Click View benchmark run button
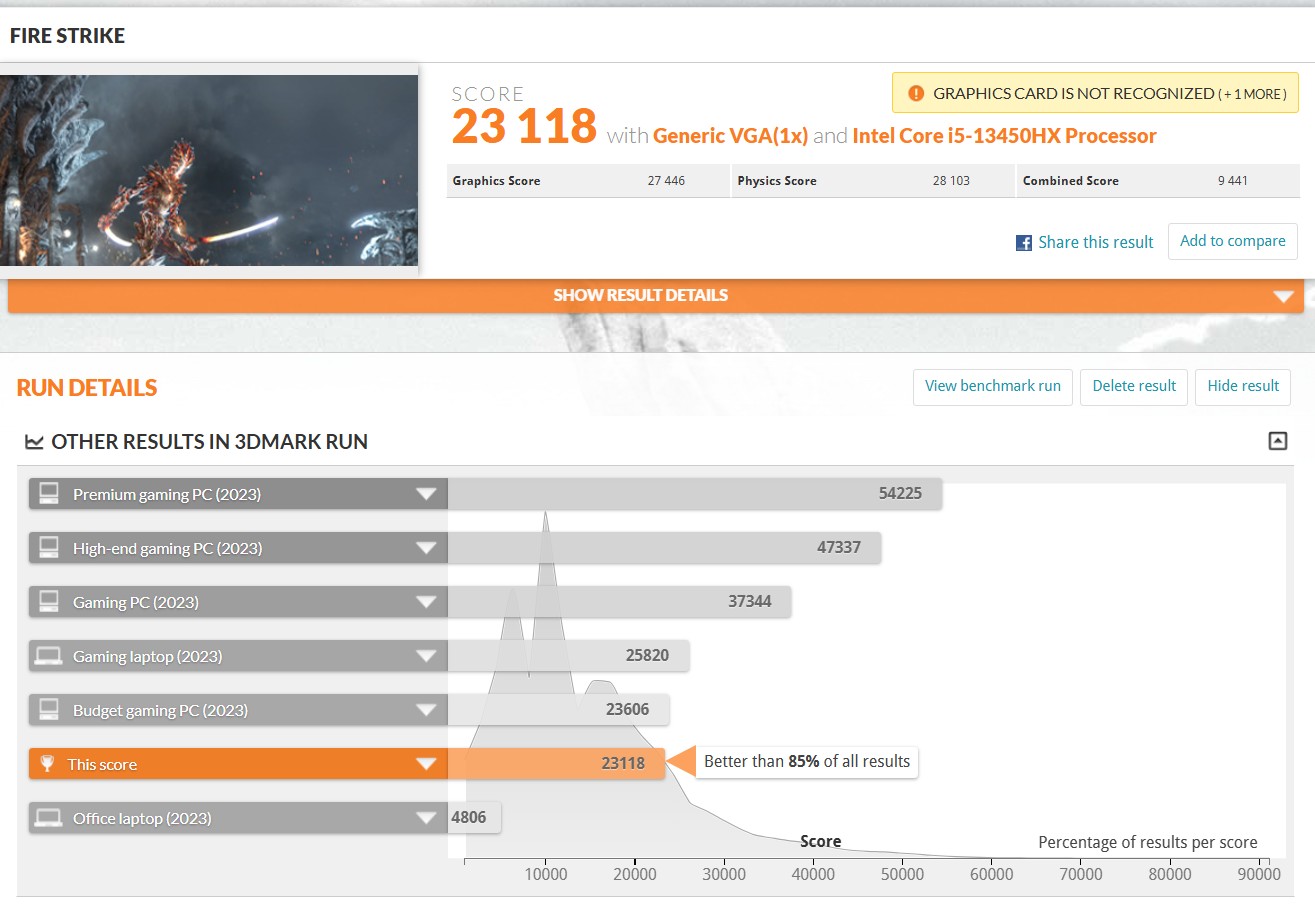Image resolution: width=1315 pixels, height=904 pixels. coord(992,386)
